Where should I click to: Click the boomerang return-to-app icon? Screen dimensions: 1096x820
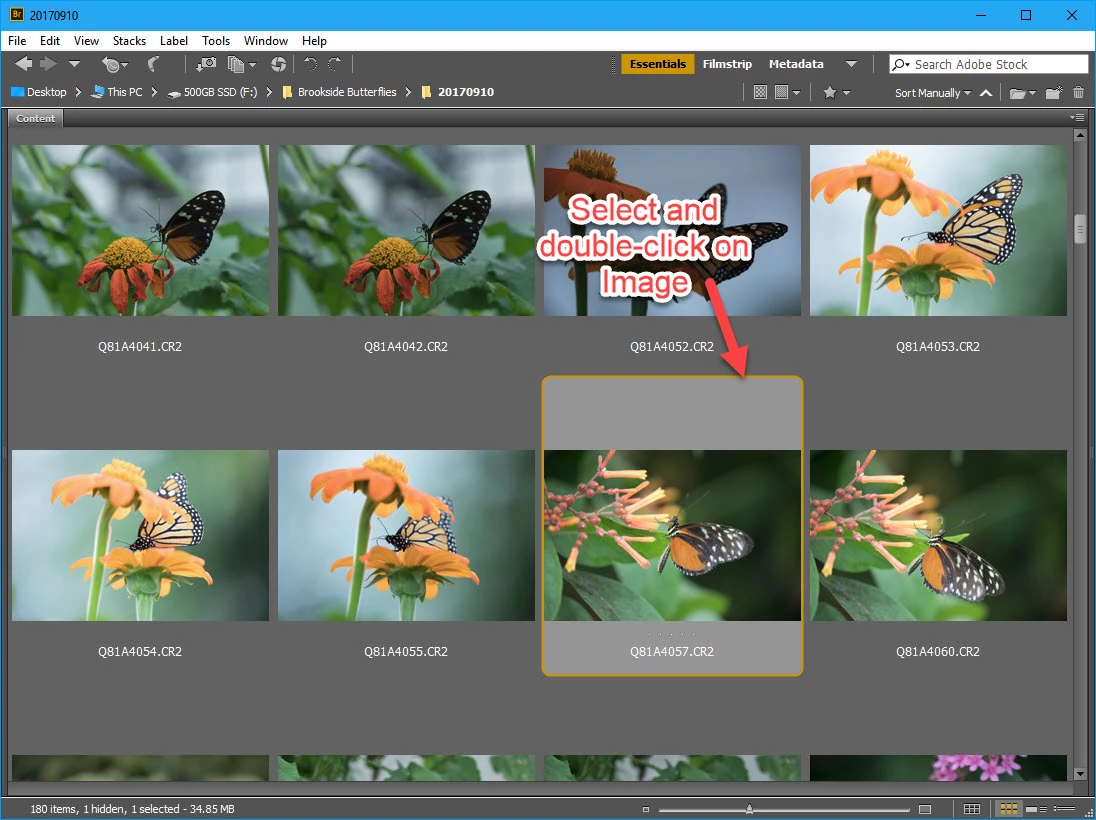click(x=153, y=64)
